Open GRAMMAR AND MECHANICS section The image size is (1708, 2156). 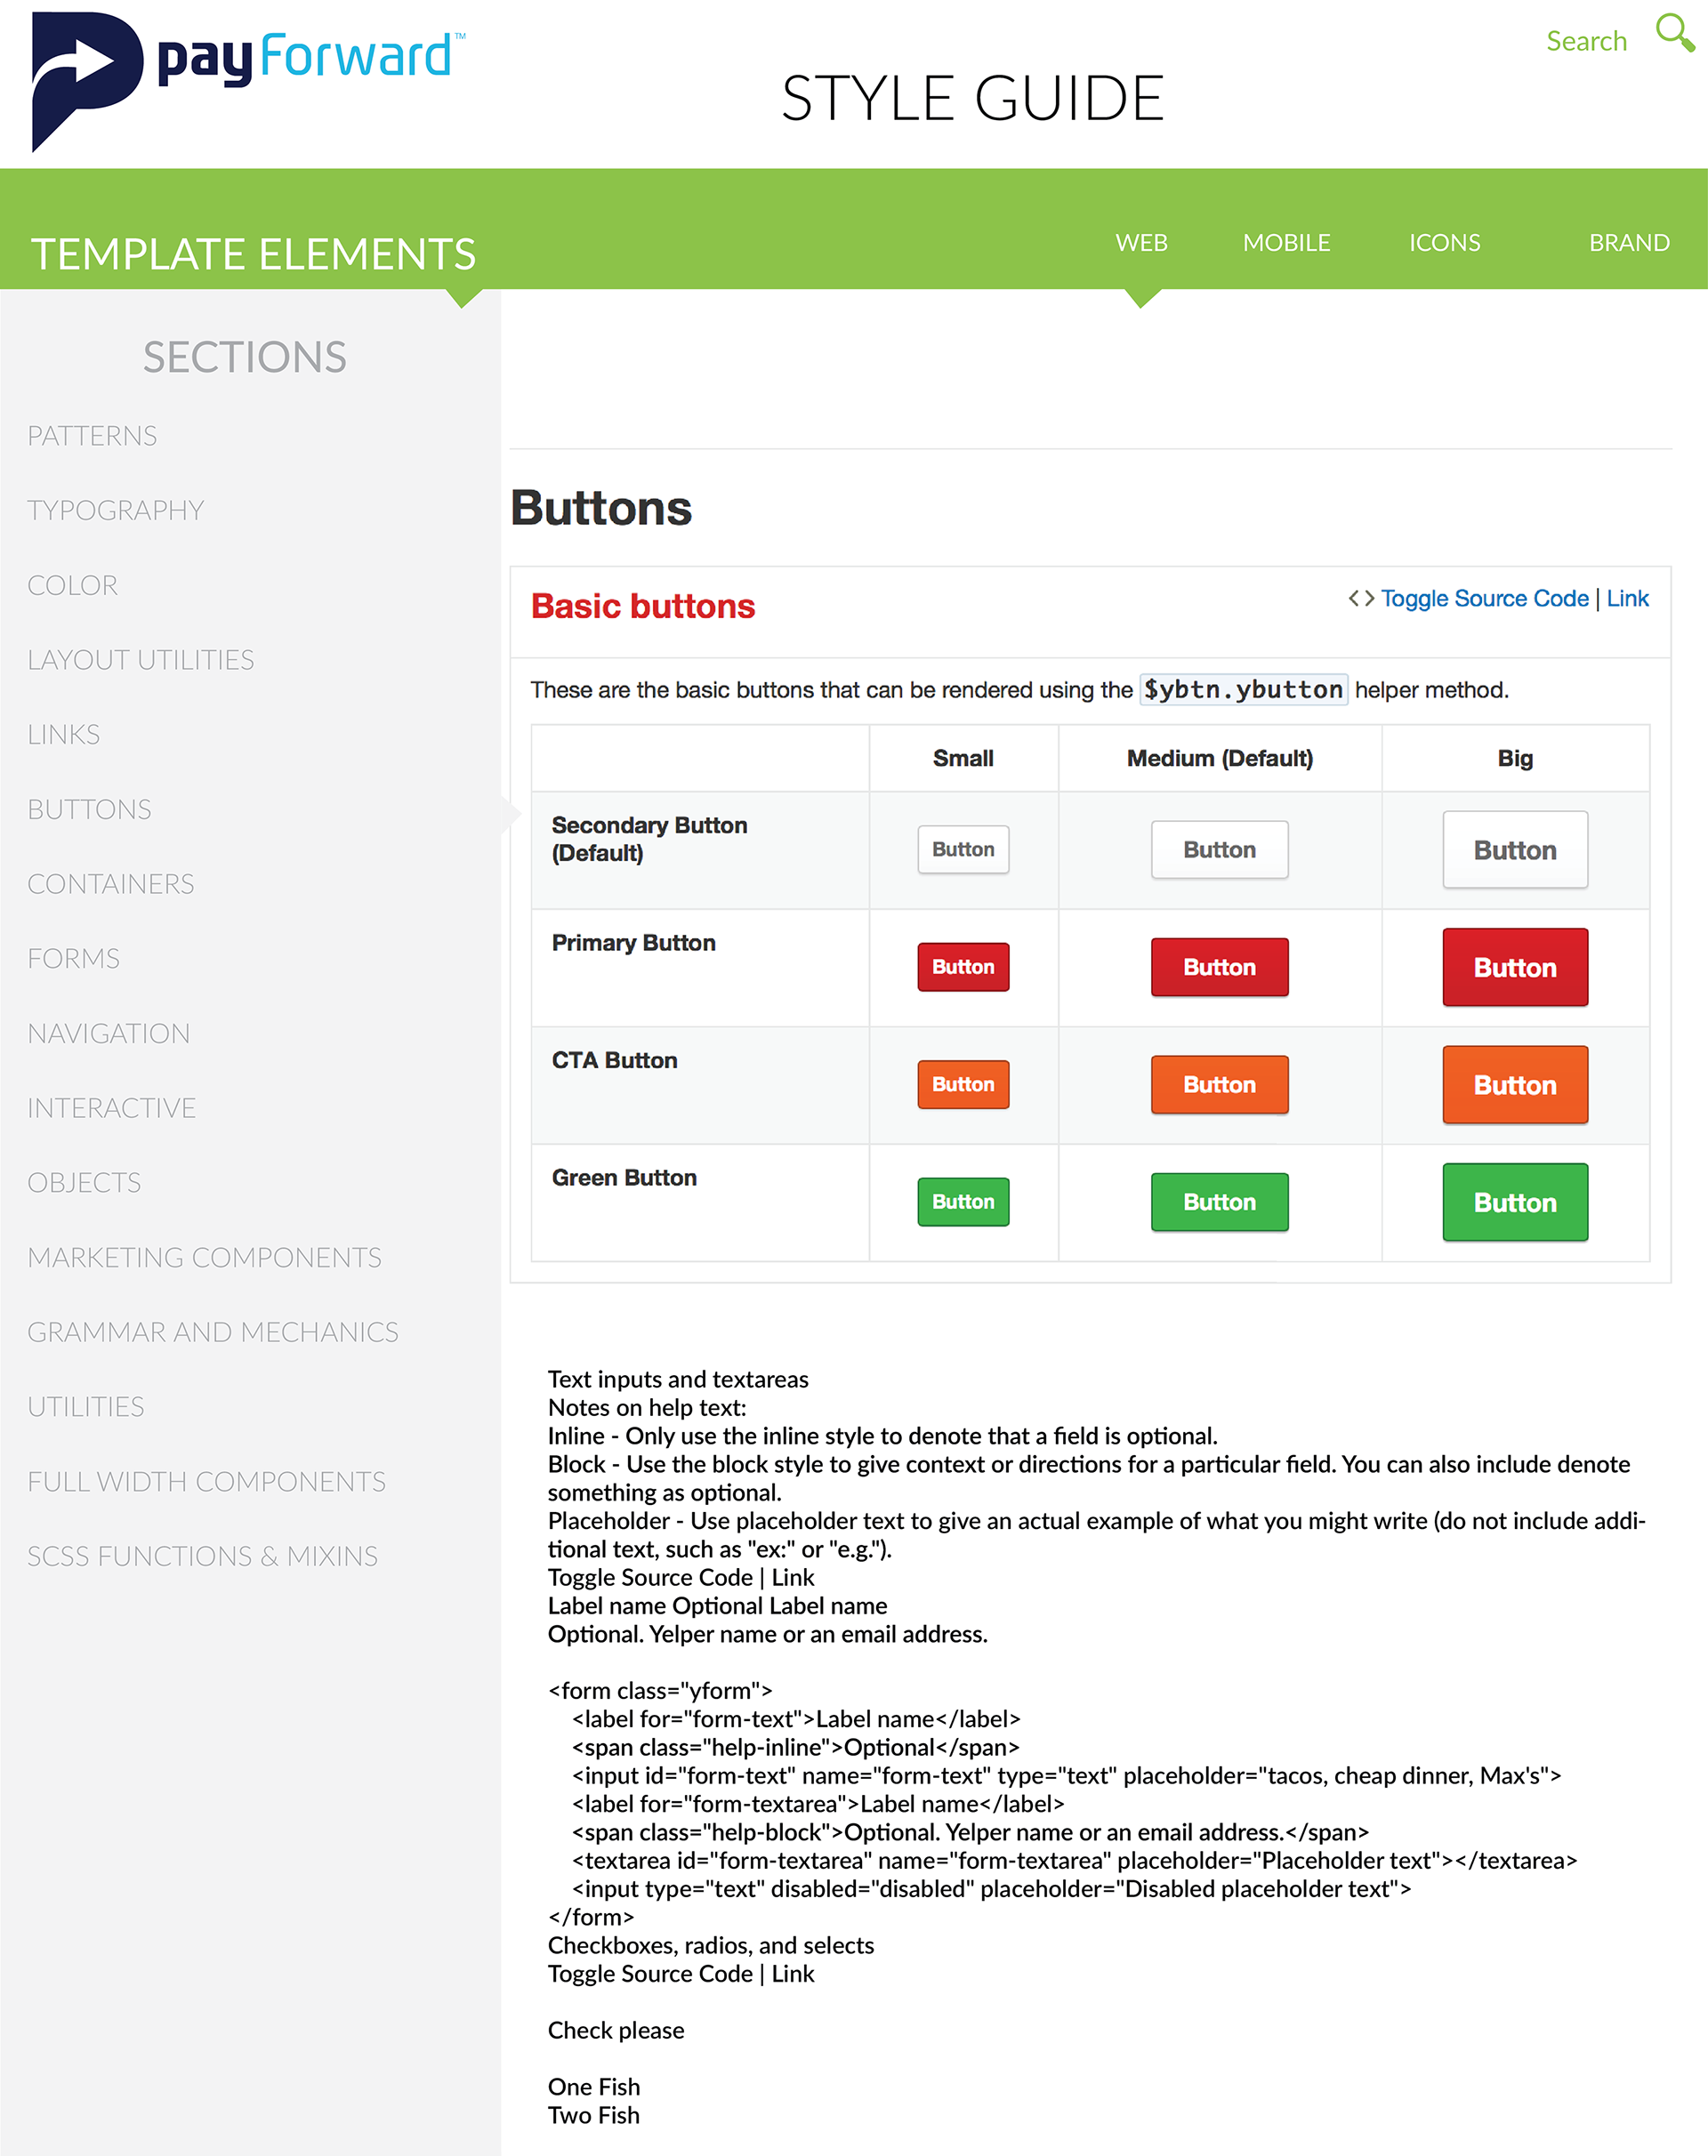pyautogui.click(x=213, y=1332)
